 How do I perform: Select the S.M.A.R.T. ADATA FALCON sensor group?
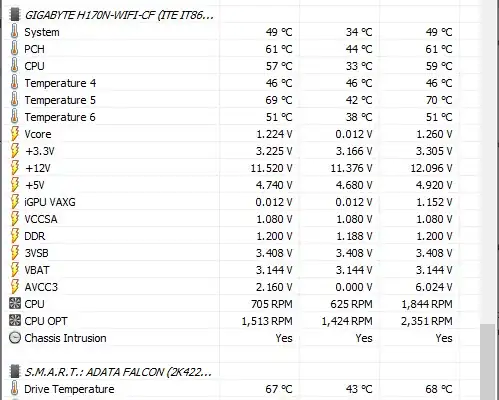pyautogui.click(x=118, y=372)
